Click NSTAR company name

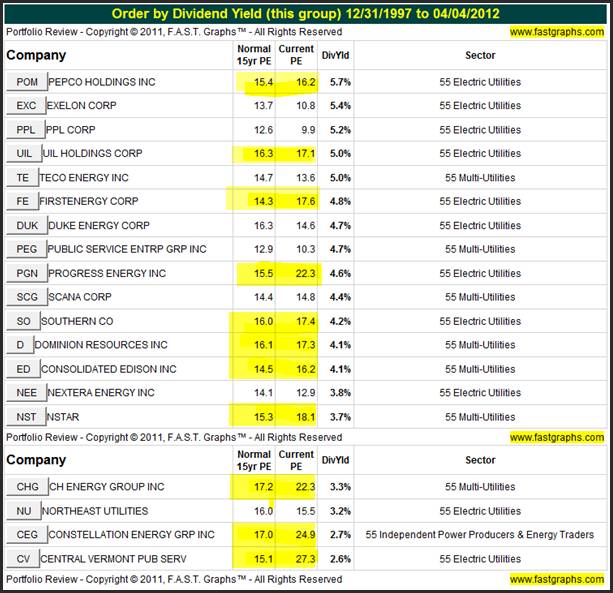pyautogui.click(x=63, y=417)
